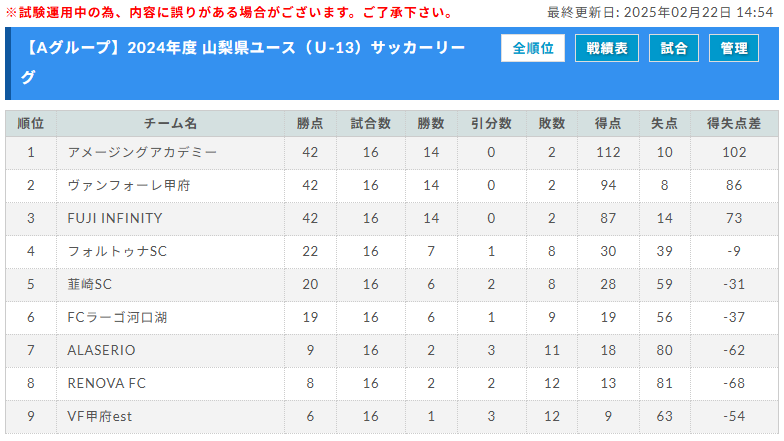Select team RENOVA FC
The height and width of the screenshot is (441, 784).
click(106, 383)
